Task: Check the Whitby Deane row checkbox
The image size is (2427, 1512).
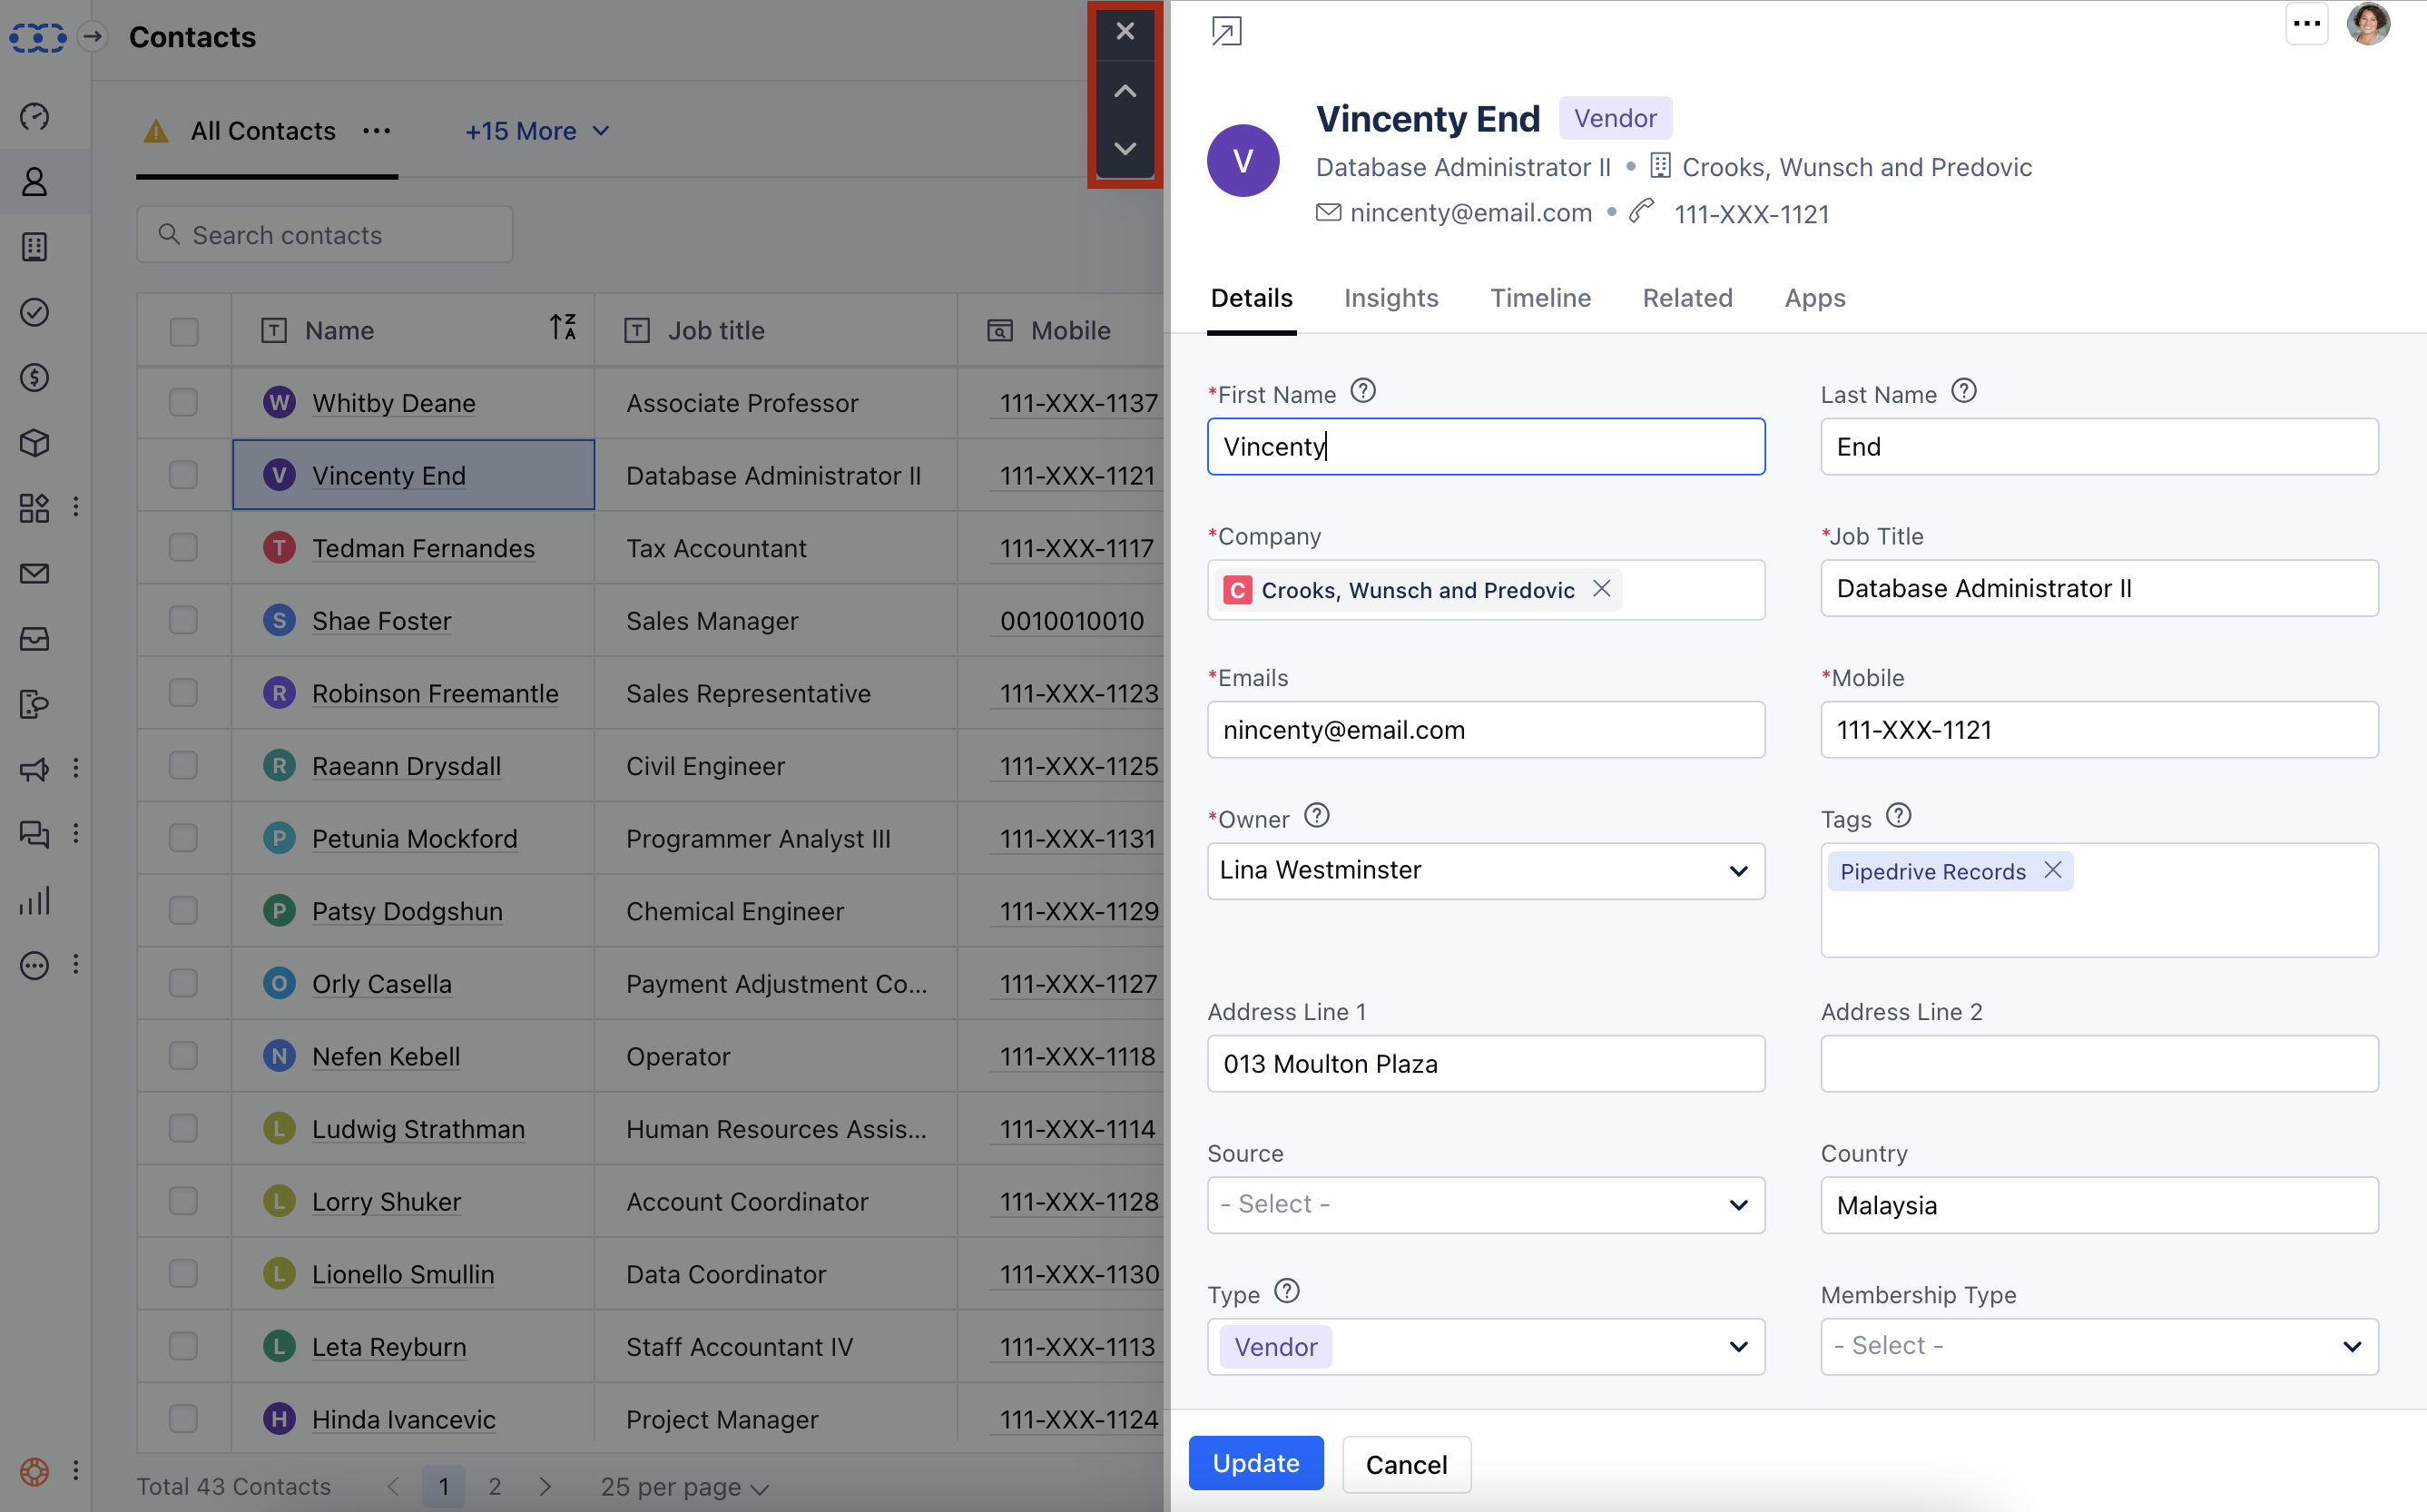Action: coord(183,403)
